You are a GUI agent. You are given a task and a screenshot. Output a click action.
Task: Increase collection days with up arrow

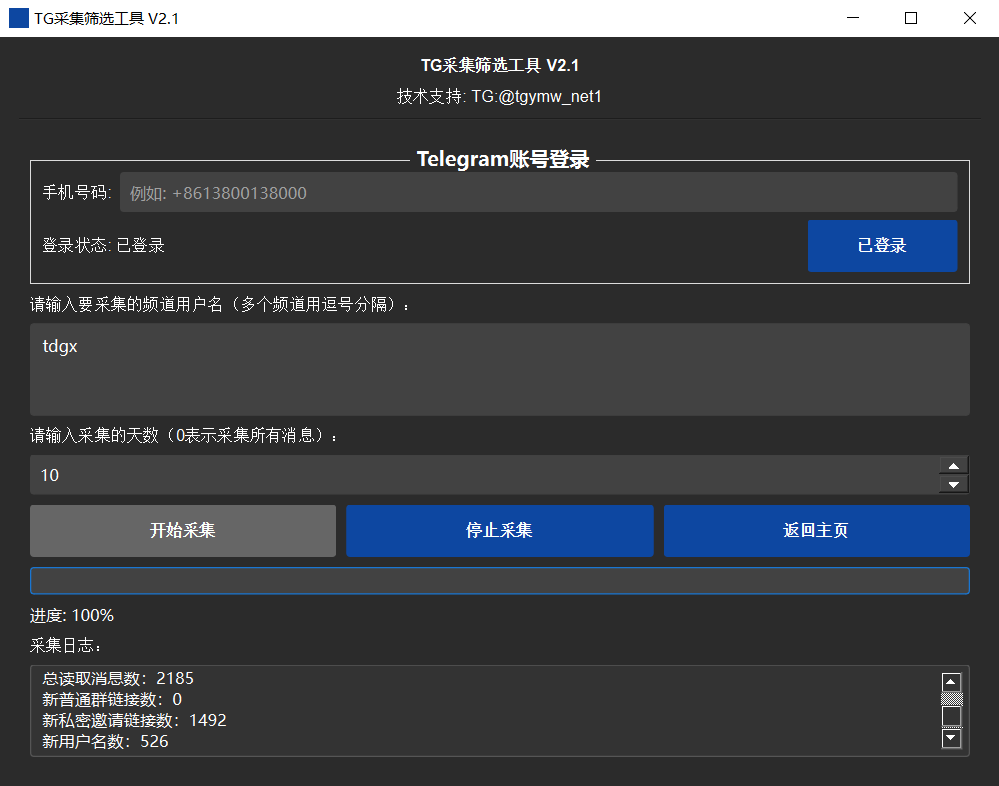[954, 466]
